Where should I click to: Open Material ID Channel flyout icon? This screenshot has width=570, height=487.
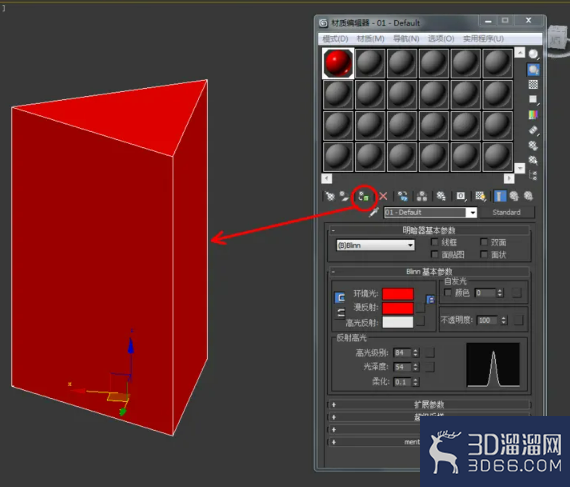[461, 197]
